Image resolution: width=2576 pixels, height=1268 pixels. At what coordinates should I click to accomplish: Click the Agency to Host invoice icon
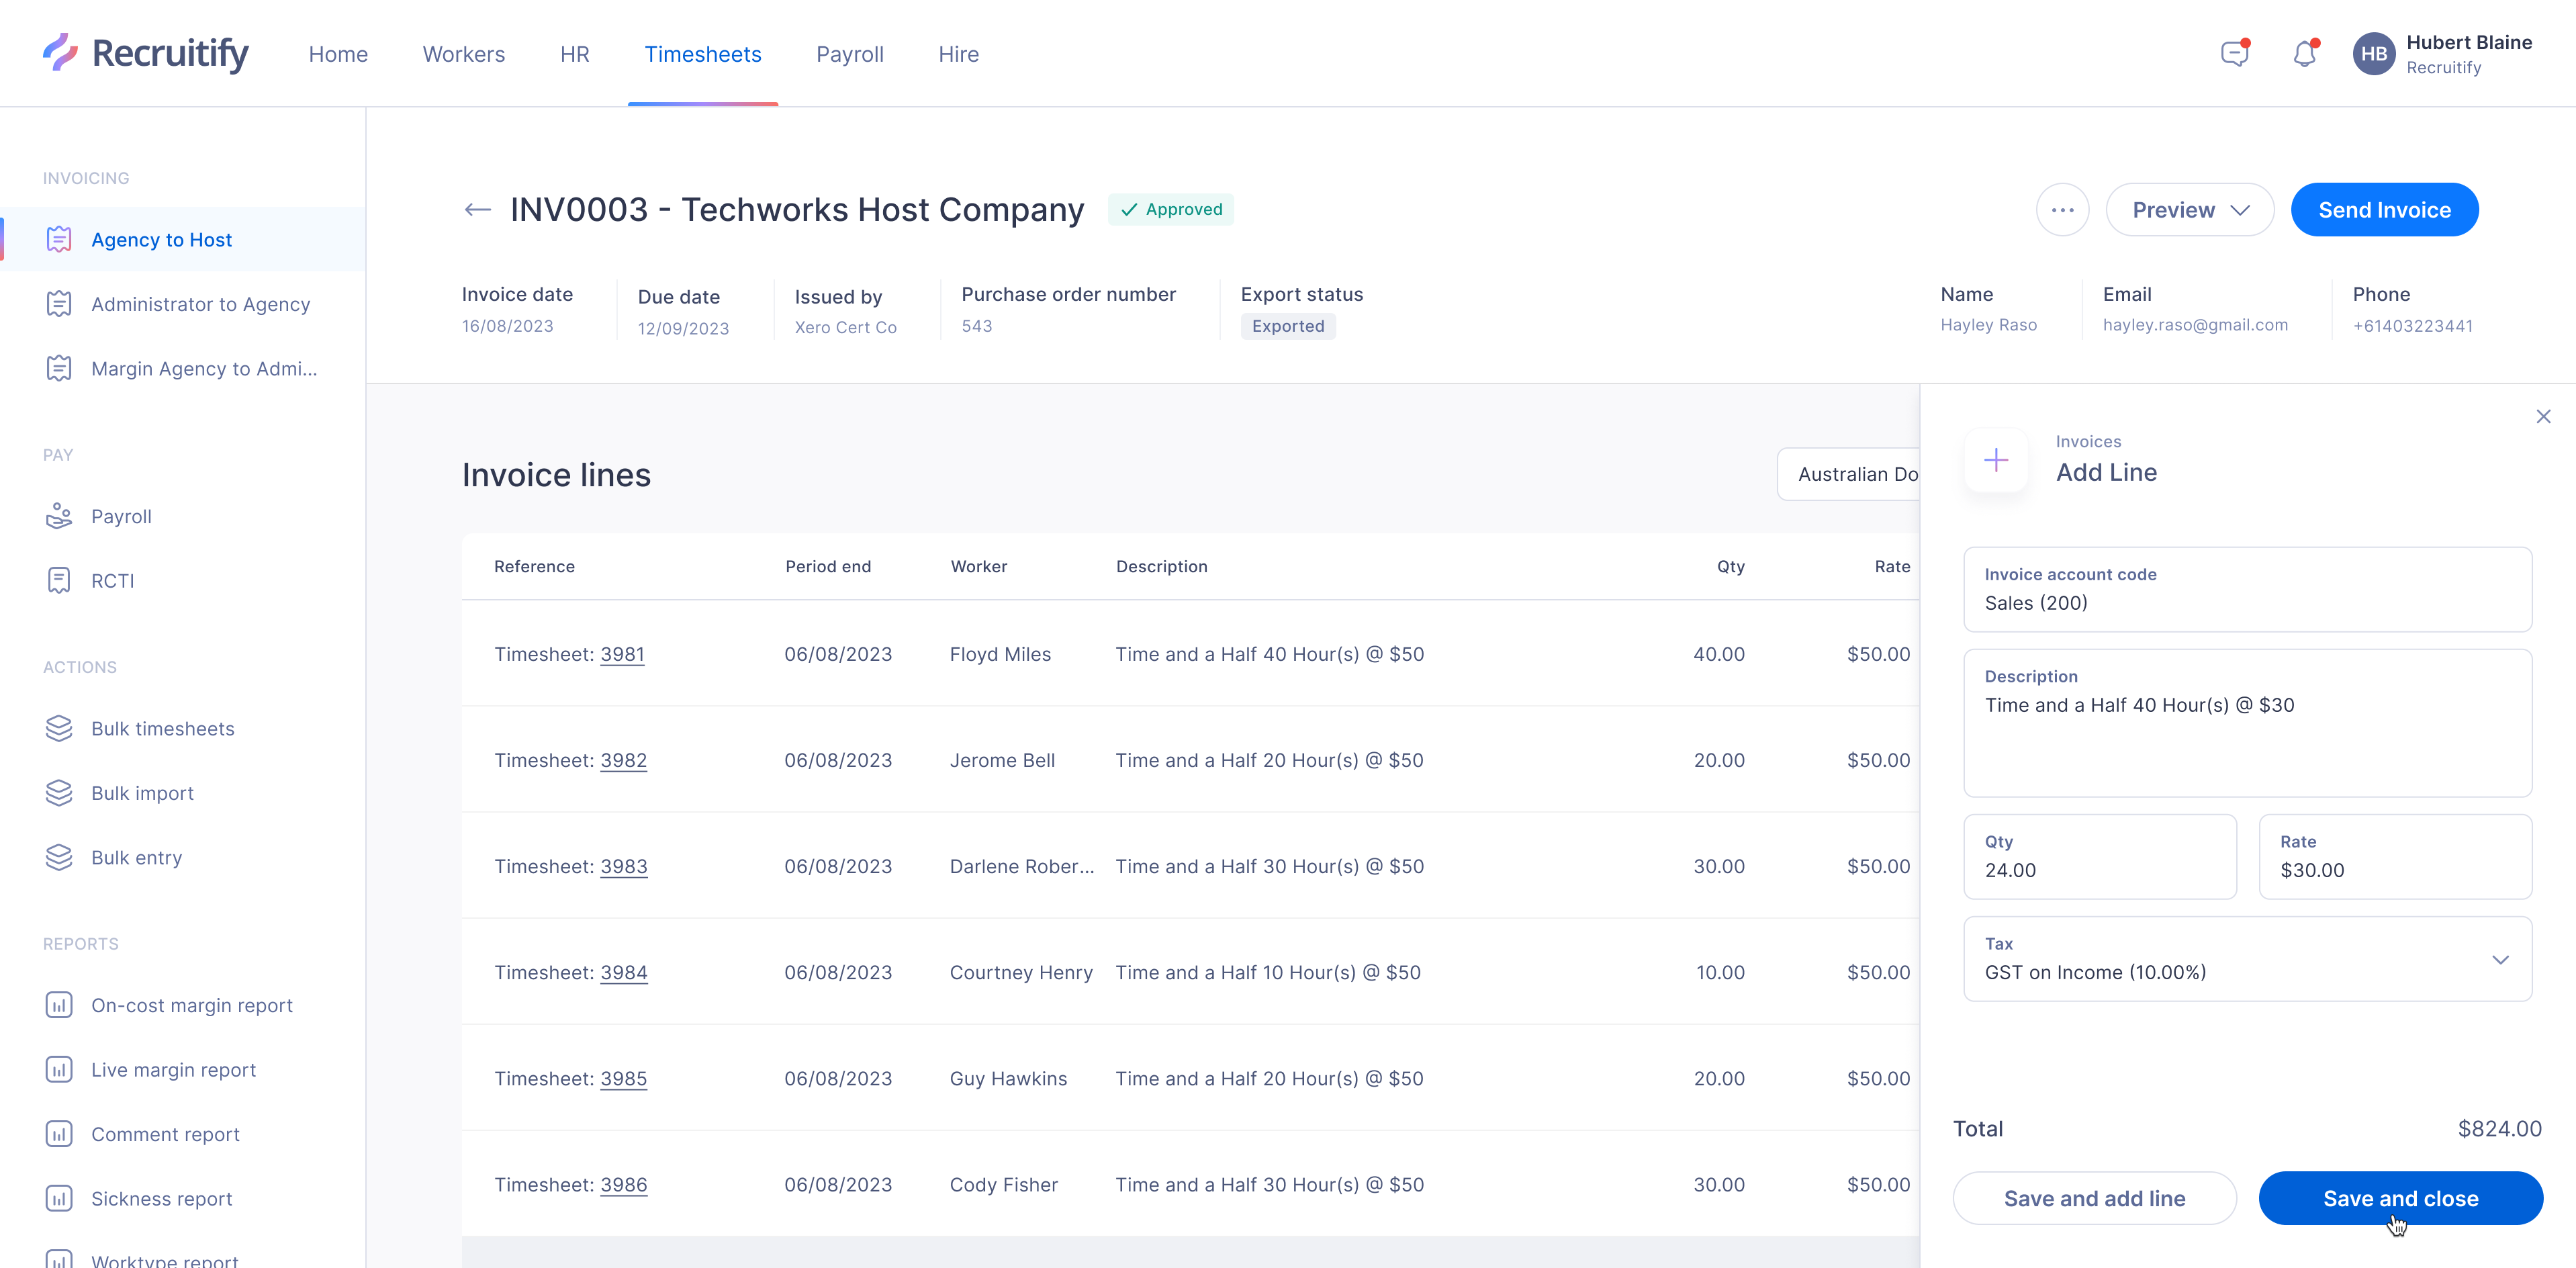[x=59, y=239]
